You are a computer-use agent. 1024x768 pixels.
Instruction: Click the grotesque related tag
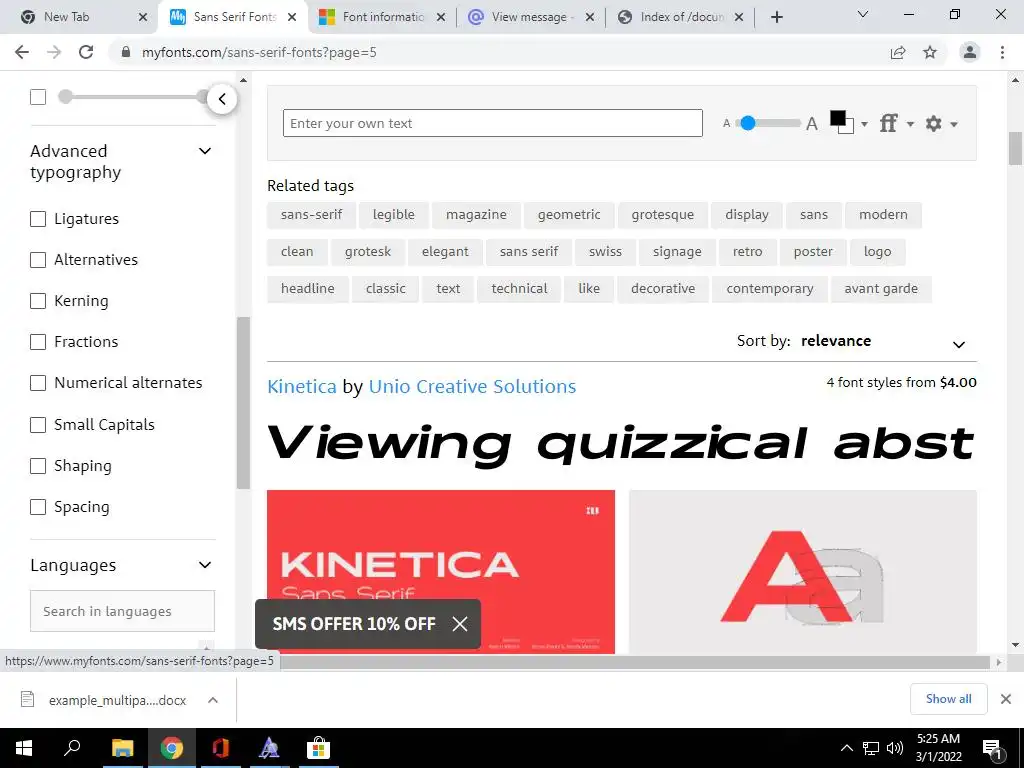[x=662, y=215]
